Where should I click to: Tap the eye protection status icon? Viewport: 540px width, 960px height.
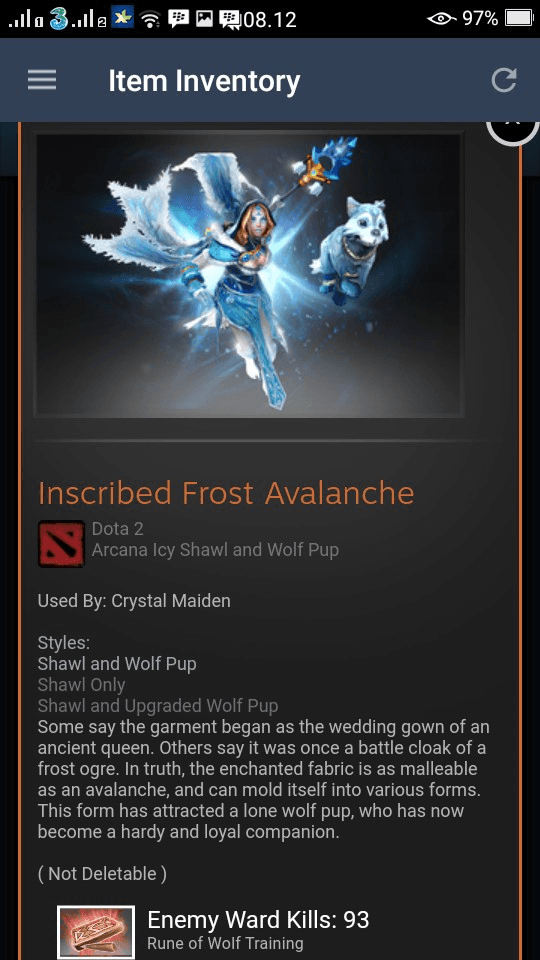click(441, 19)
